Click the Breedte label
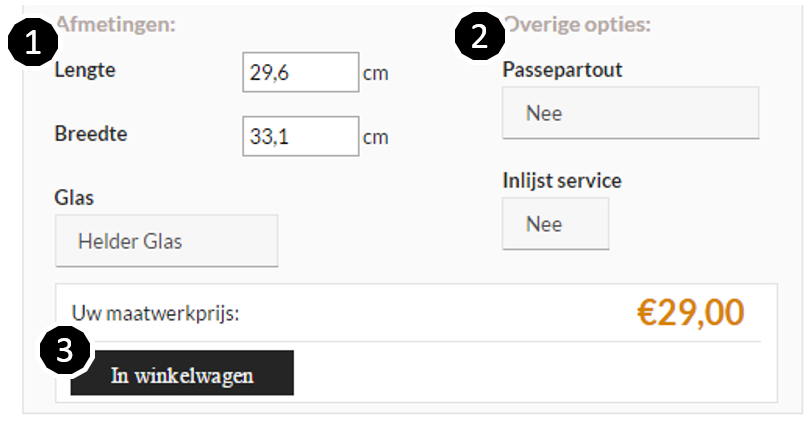 91,134
